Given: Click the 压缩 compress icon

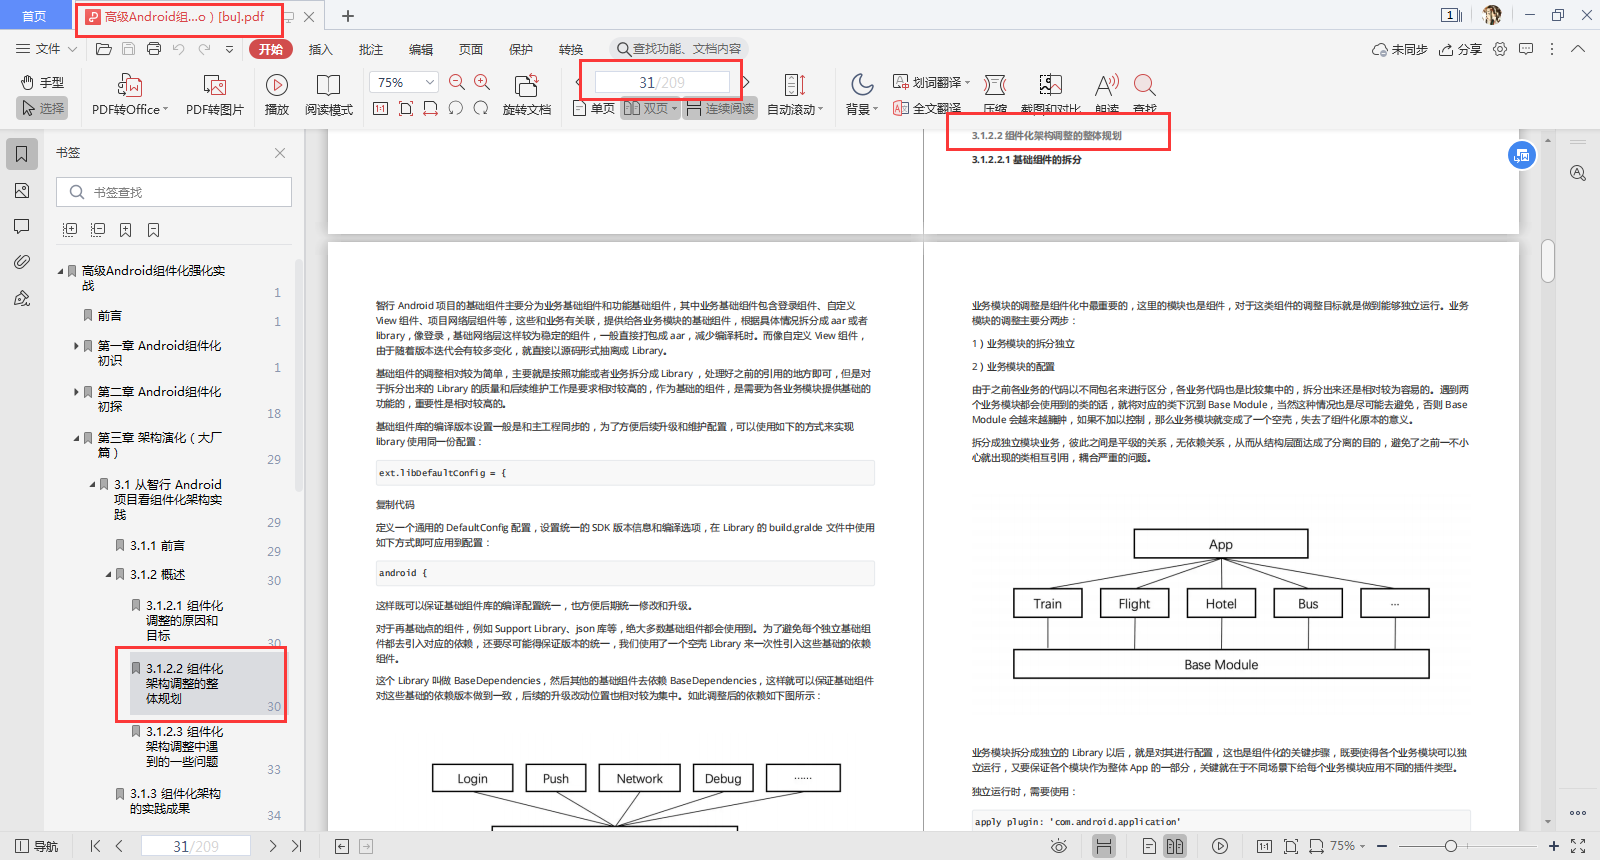Looking at the screenshot, I should click(995, 85).
